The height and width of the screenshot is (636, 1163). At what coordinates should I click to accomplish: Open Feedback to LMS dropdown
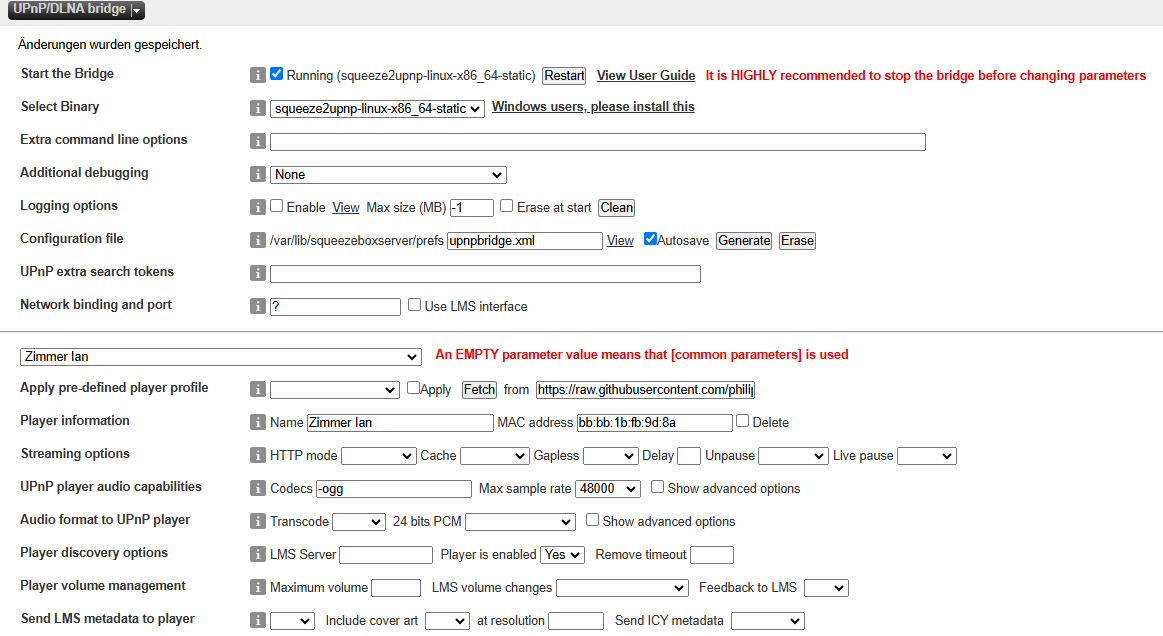(x=826, y=588)
